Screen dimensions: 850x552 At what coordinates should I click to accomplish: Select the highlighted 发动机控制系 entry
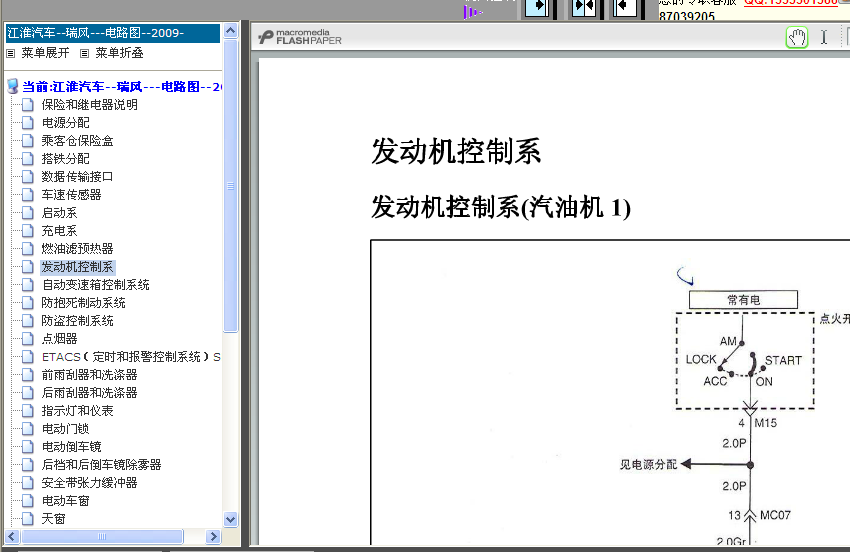pyautogui.click(x=78, y=267)
